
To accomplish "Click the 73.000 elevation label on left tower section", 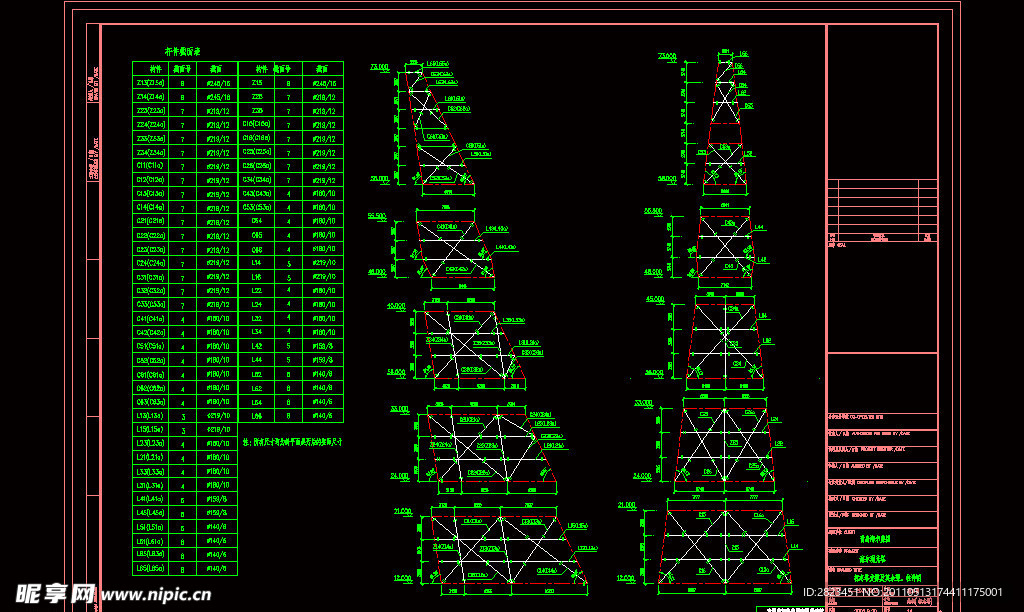I will tap(379, 67).
